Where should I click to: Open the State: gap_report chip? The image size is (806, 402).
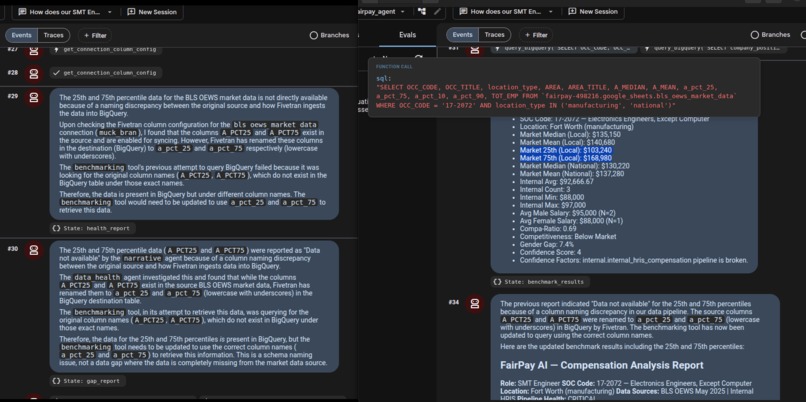[87, 381]
